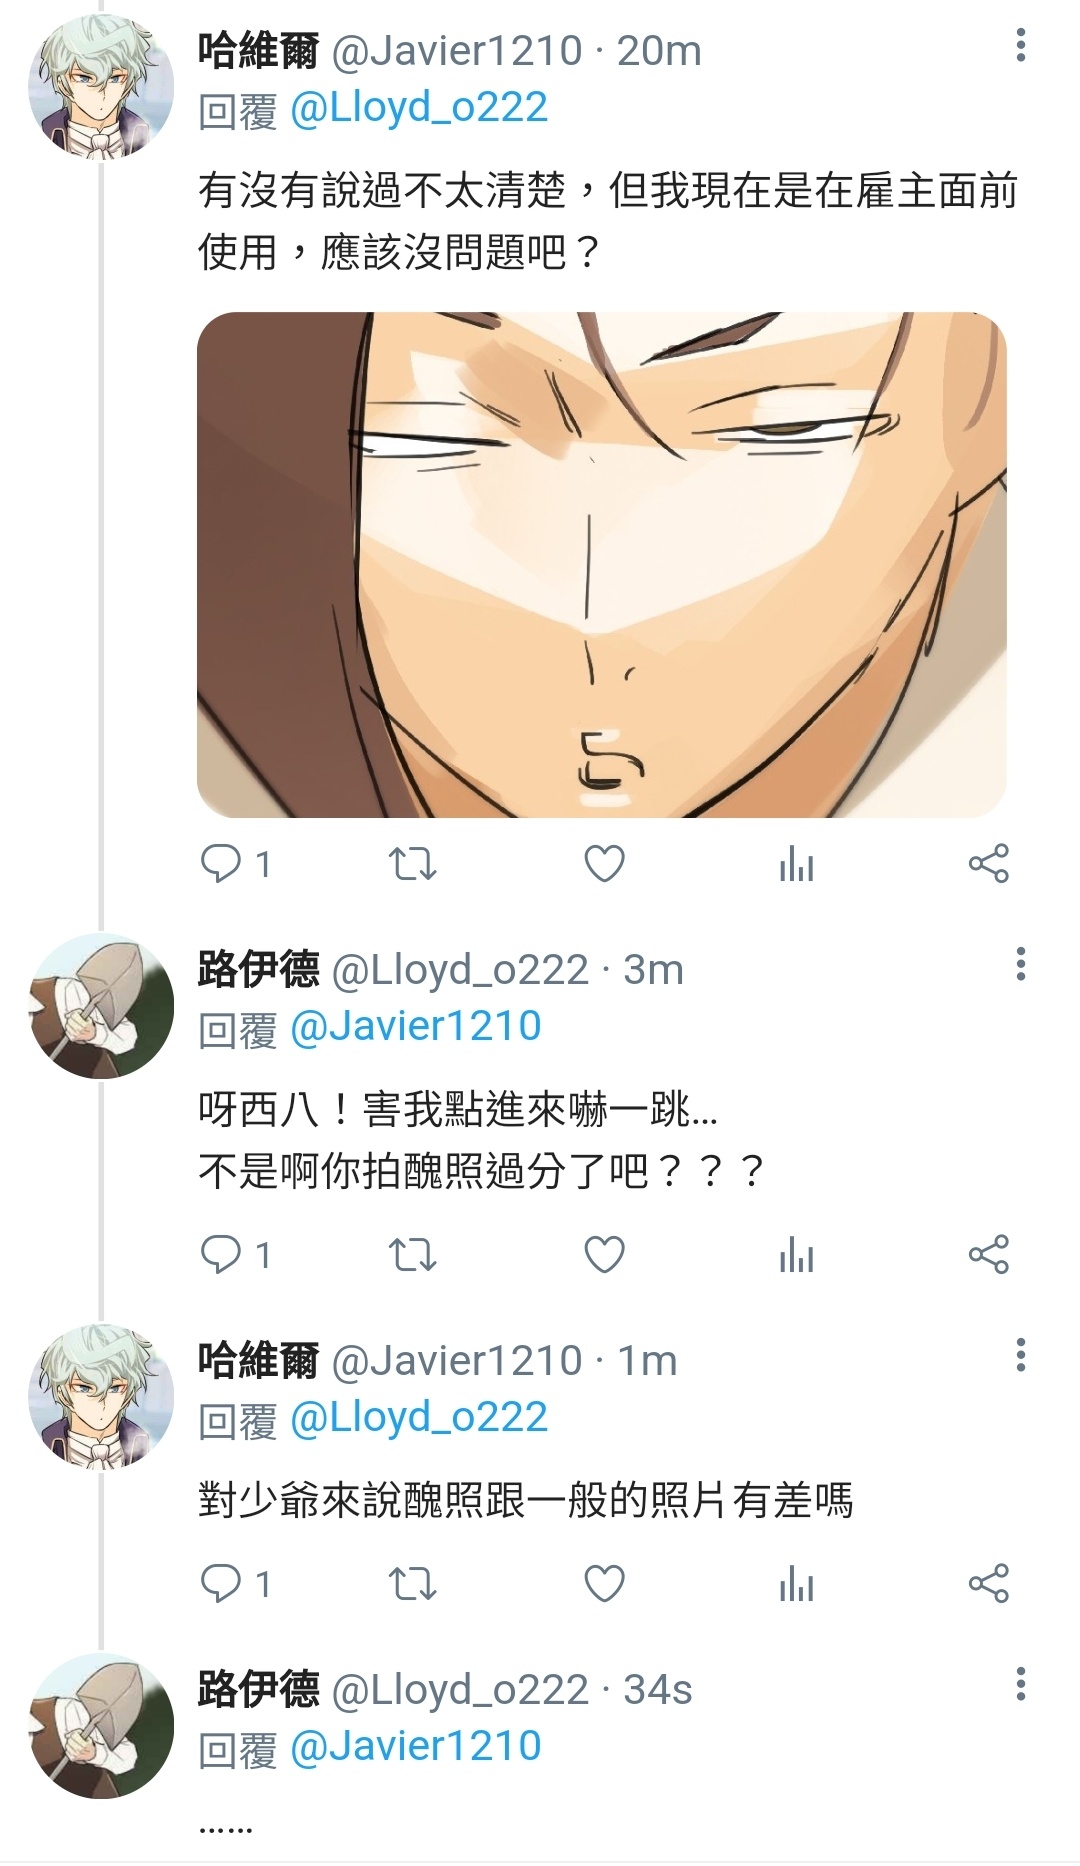The width and height of the screenshot is (1080, 1866).
Task: Share 路伊德's 3m-old reply
Action: pos(989,1255)
